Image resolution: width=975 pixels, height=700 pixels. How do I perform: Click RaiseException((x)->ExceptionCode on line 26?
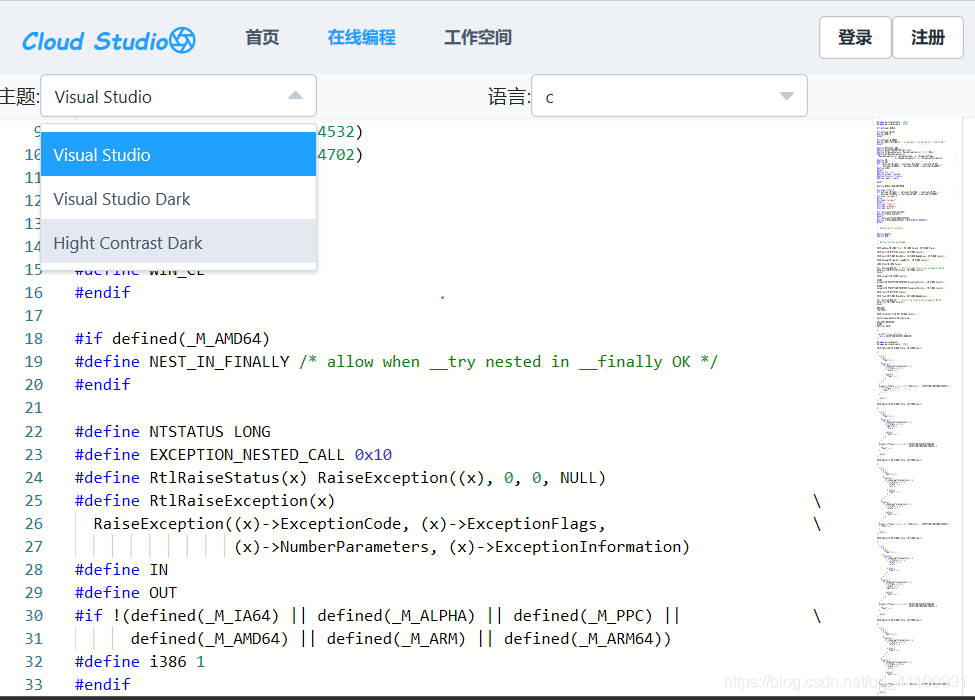coord(247,523)
